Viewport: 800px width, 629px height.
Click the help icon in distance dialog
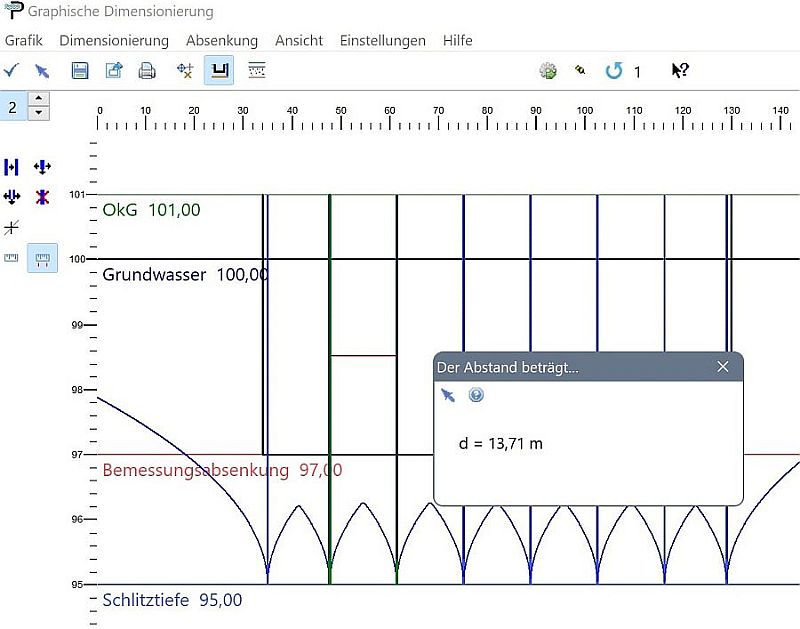point(476,395)
